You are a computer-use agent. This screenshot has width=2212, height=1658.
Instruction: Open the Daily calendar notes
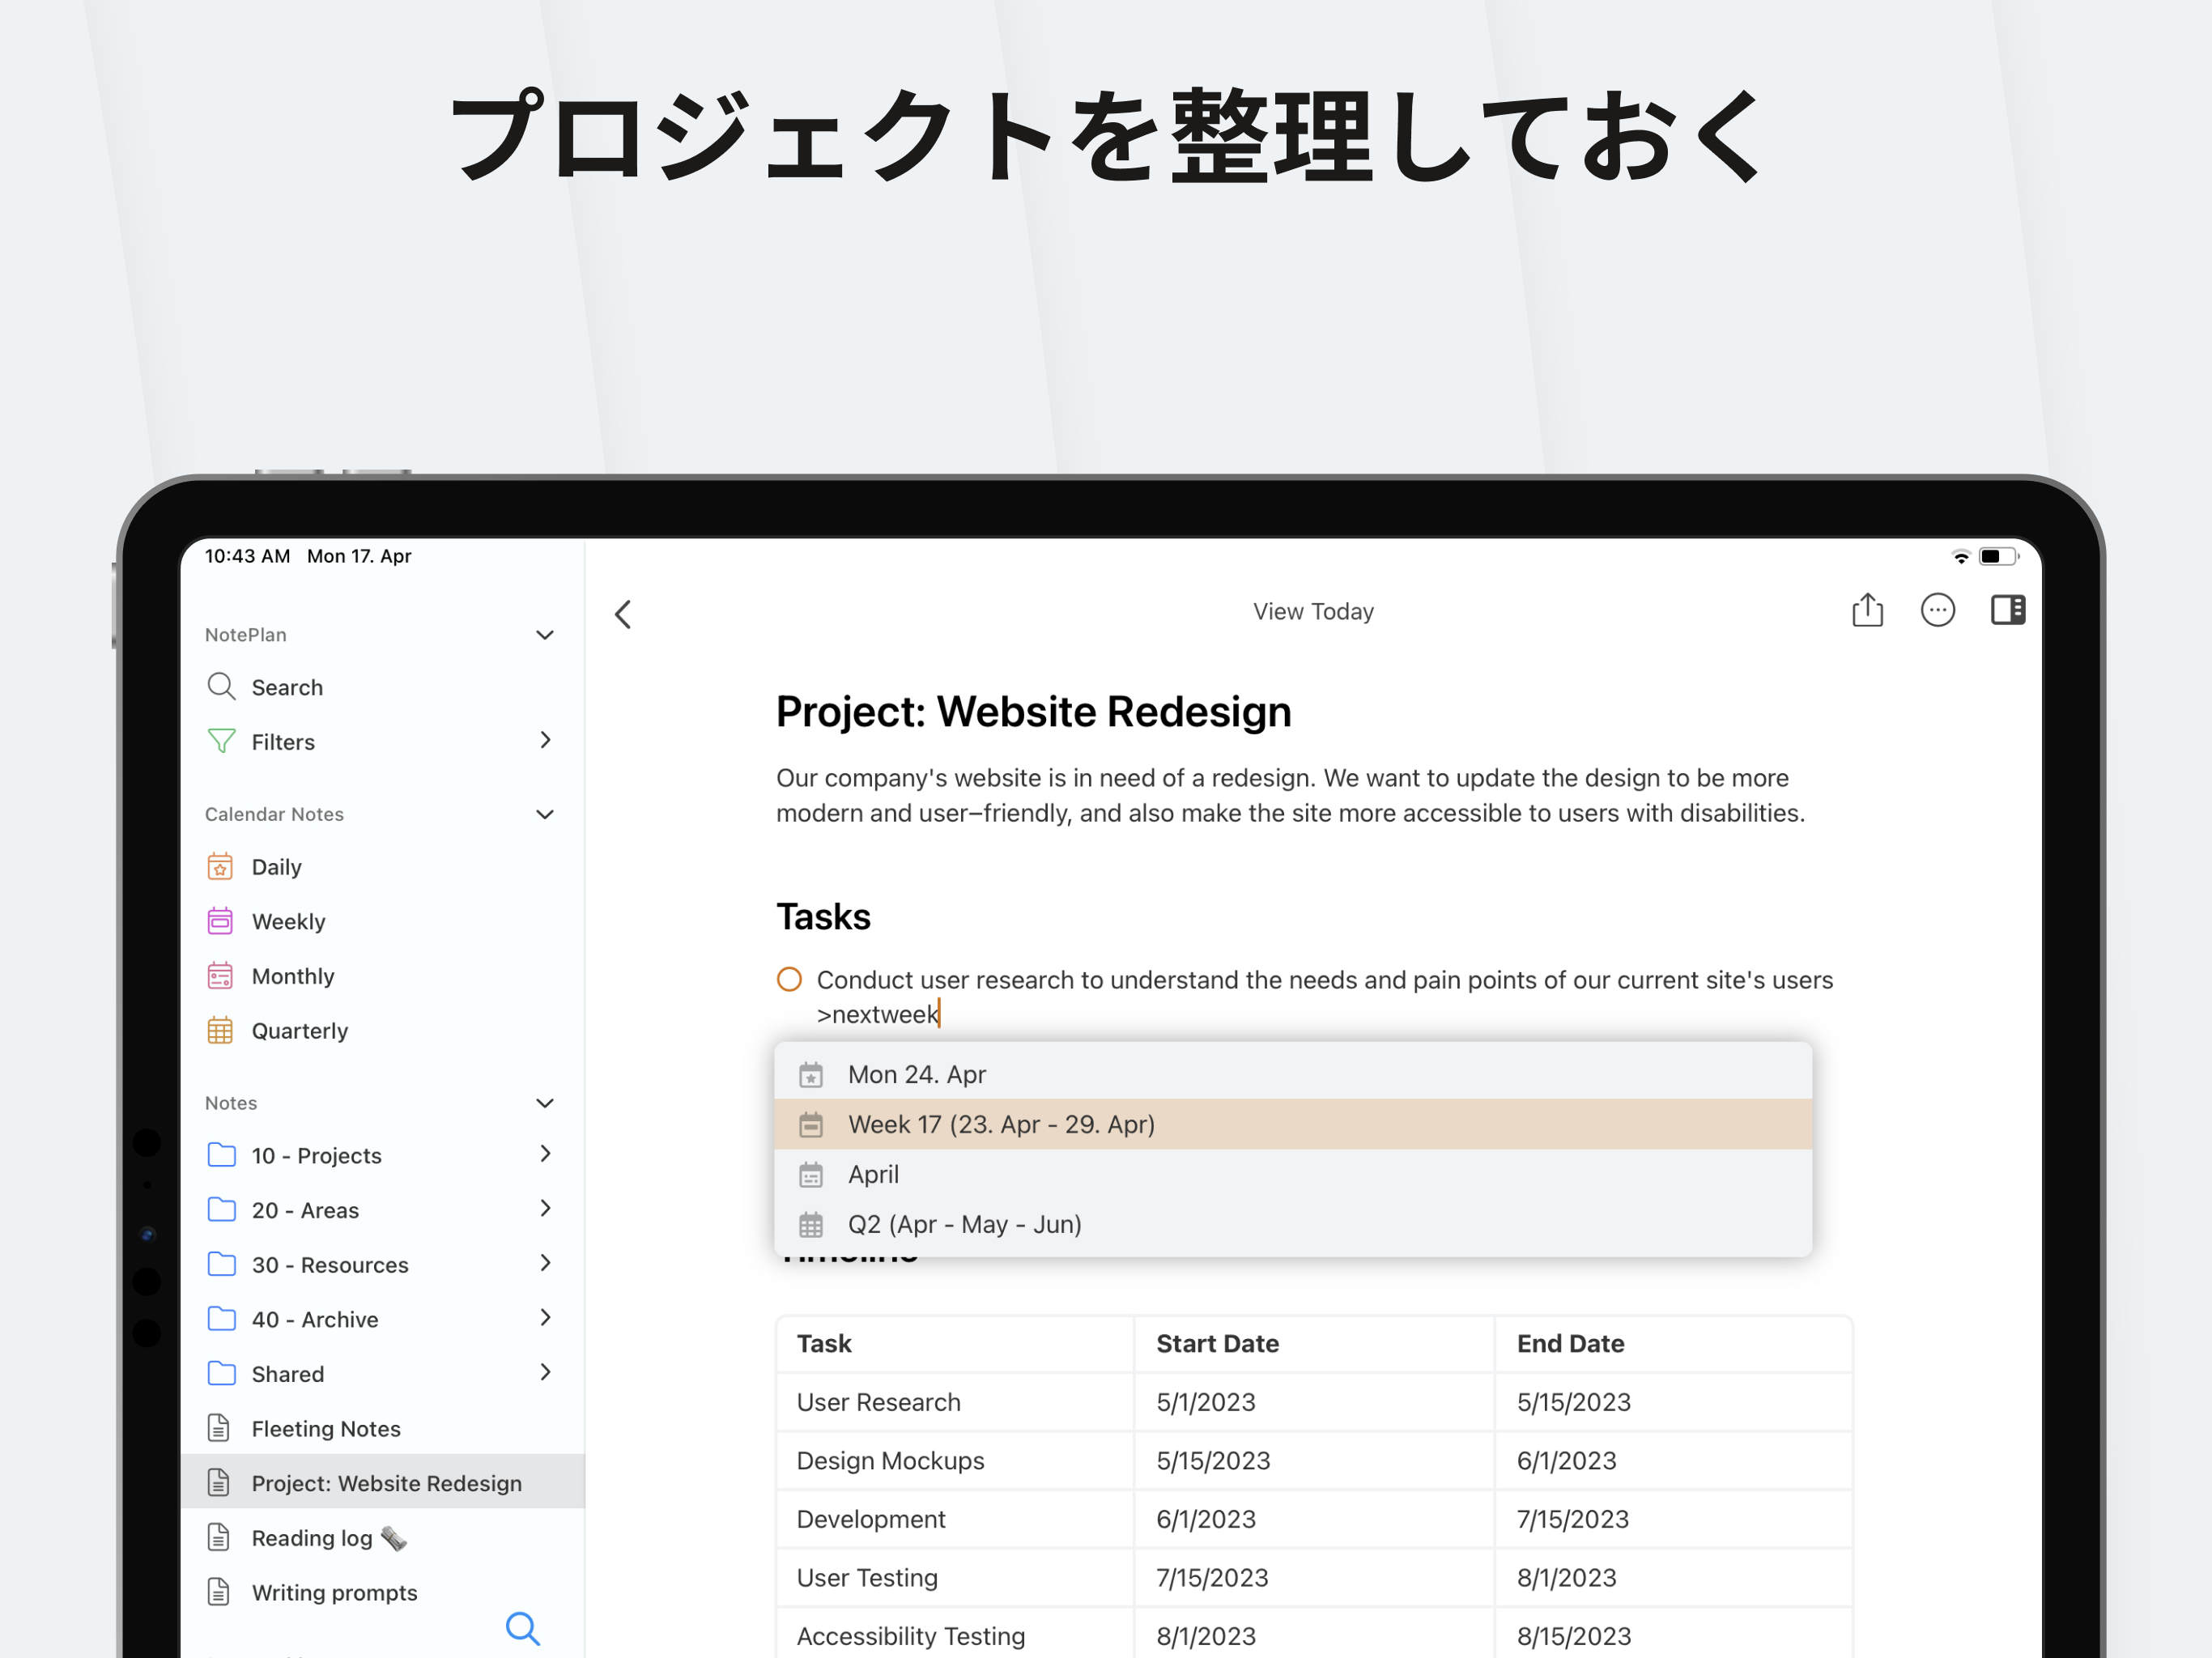tap(276, 867)
